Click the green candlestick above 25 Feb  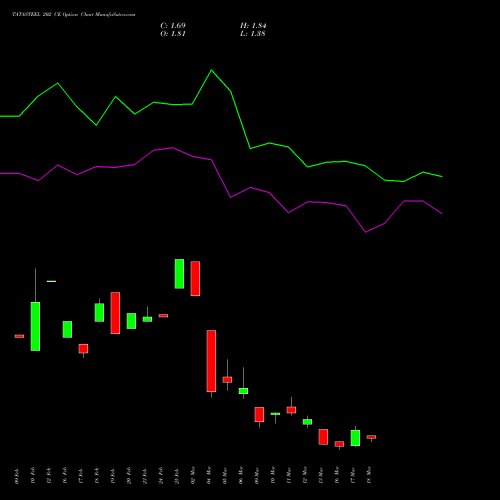(179, 274)
